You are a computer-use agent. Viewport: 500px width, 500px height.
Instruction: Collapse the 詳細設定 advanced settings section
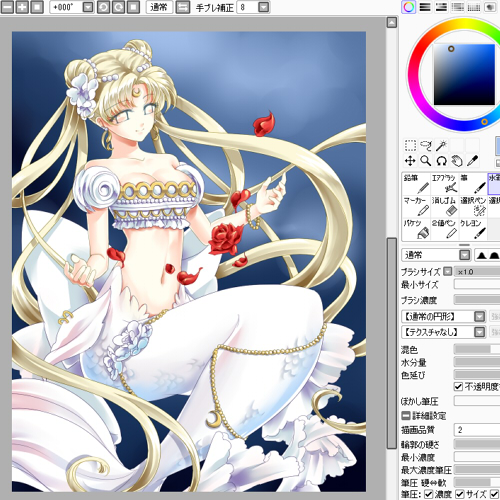point(406,416)
